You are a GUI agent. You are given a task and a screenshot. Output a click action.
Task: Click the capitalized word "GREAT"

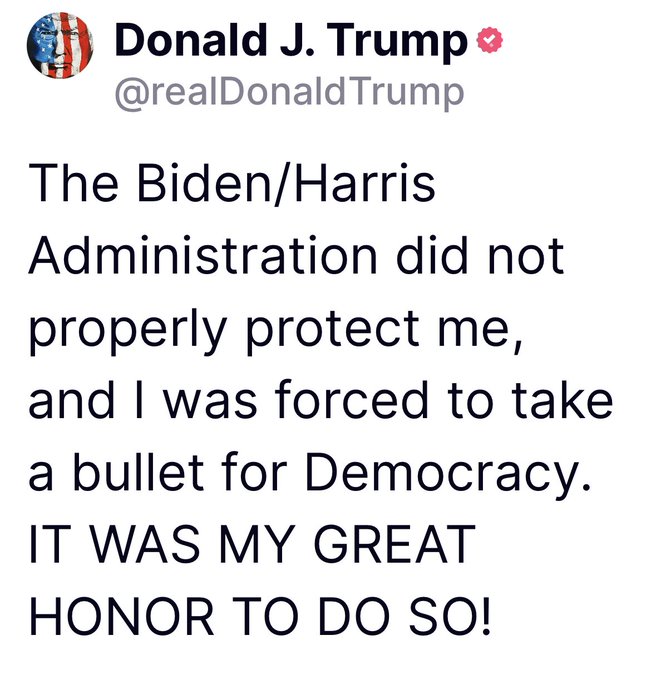[x=394, y=544]
